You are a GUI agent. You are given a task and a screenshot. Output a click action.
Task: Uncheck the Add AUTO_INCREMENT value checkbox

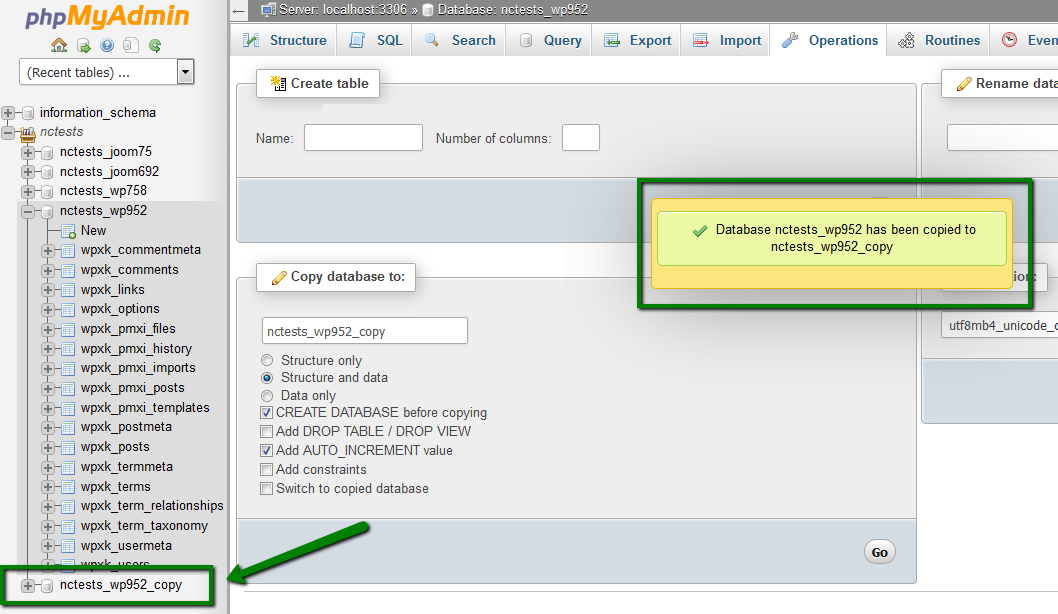pos(267,451)
